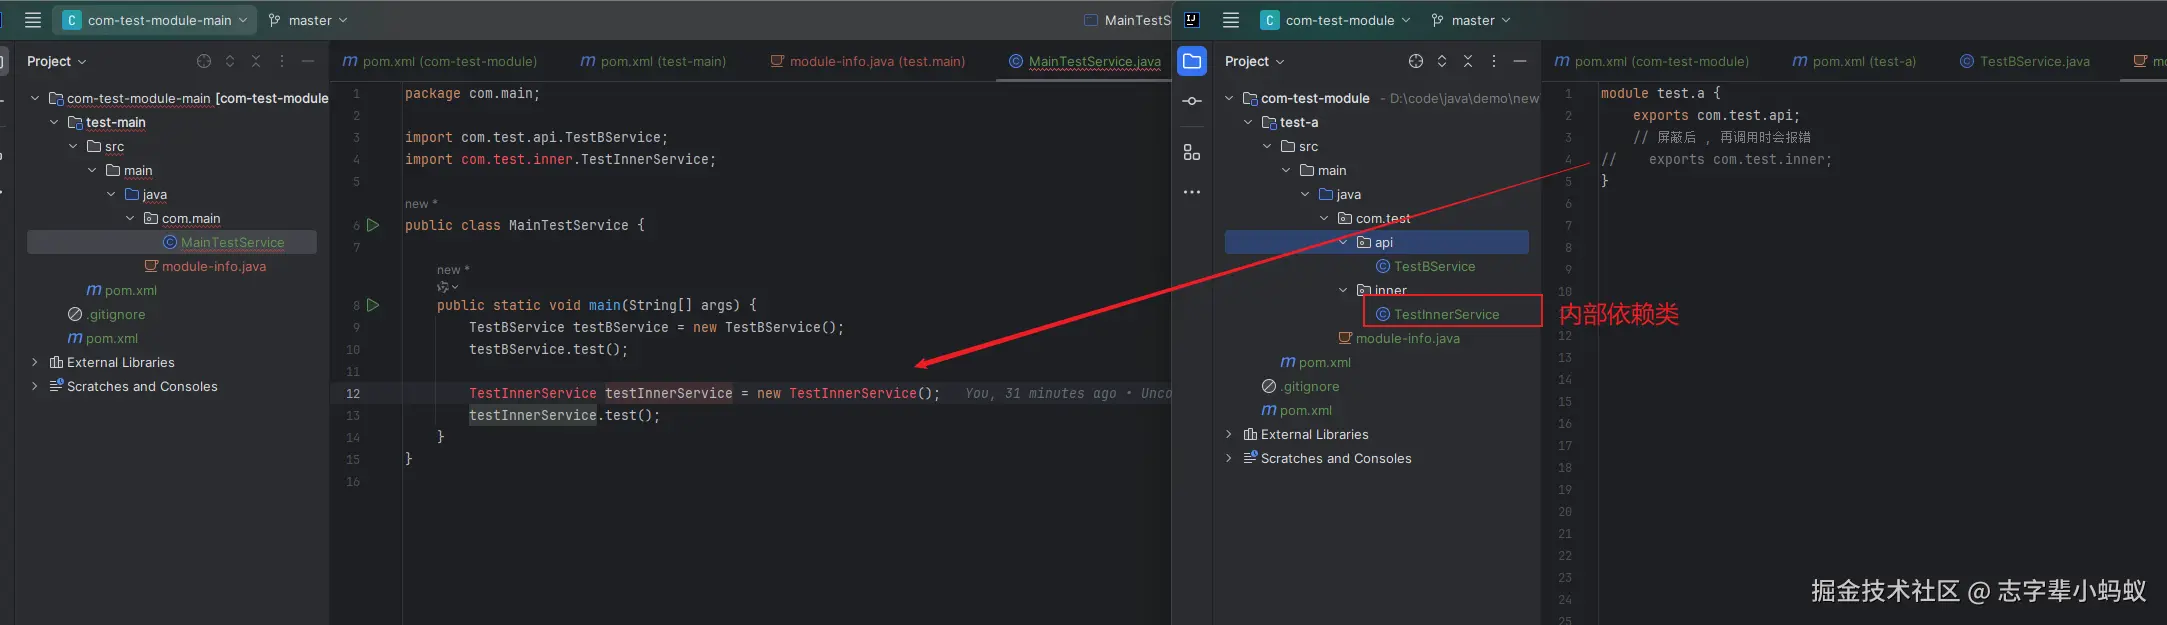This screenshot has width=2167, height=625.
Task: Switch to TestBService.java tab
Action: point(2025,61)
